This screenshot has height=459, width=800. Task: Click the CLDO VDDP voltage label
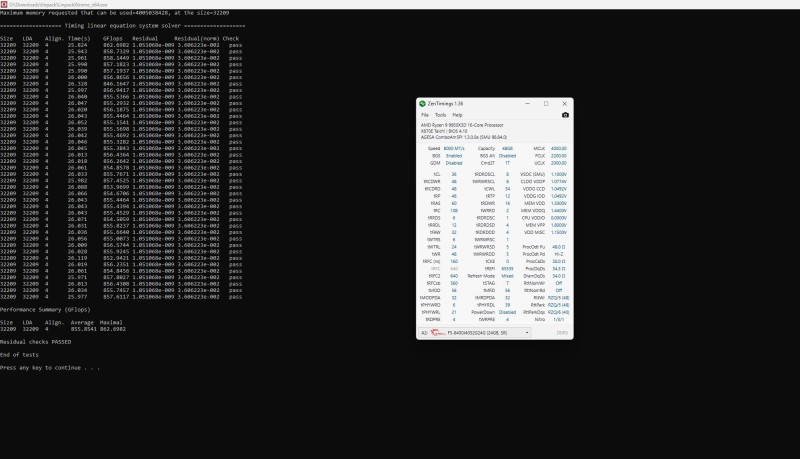pos(533,182)
